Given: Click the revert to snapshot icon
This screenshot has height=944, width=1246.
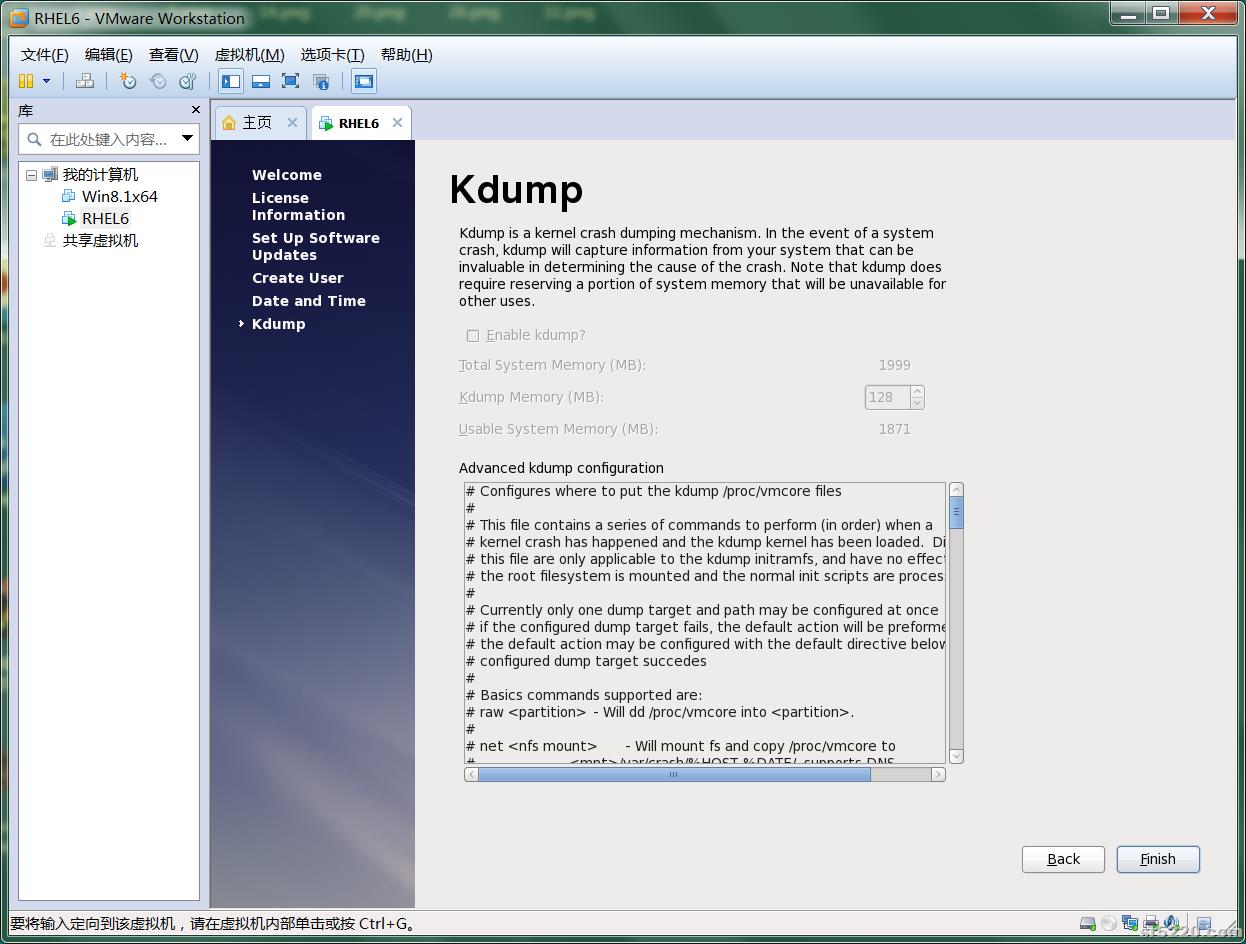Looking at the screenshot, I should (157, 81).
